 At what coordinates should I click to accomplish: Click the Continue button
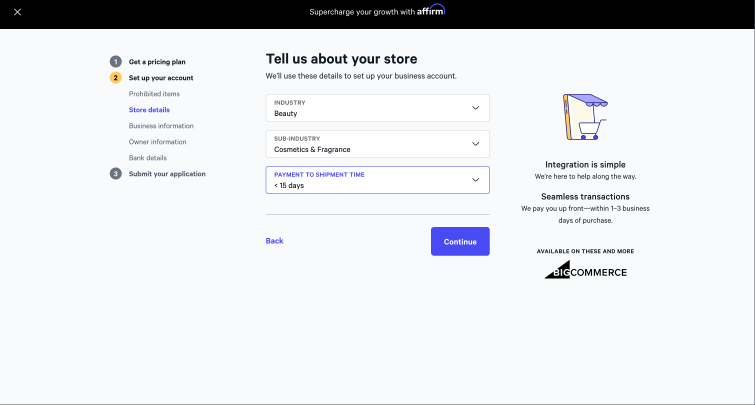(x=460, y=241)
